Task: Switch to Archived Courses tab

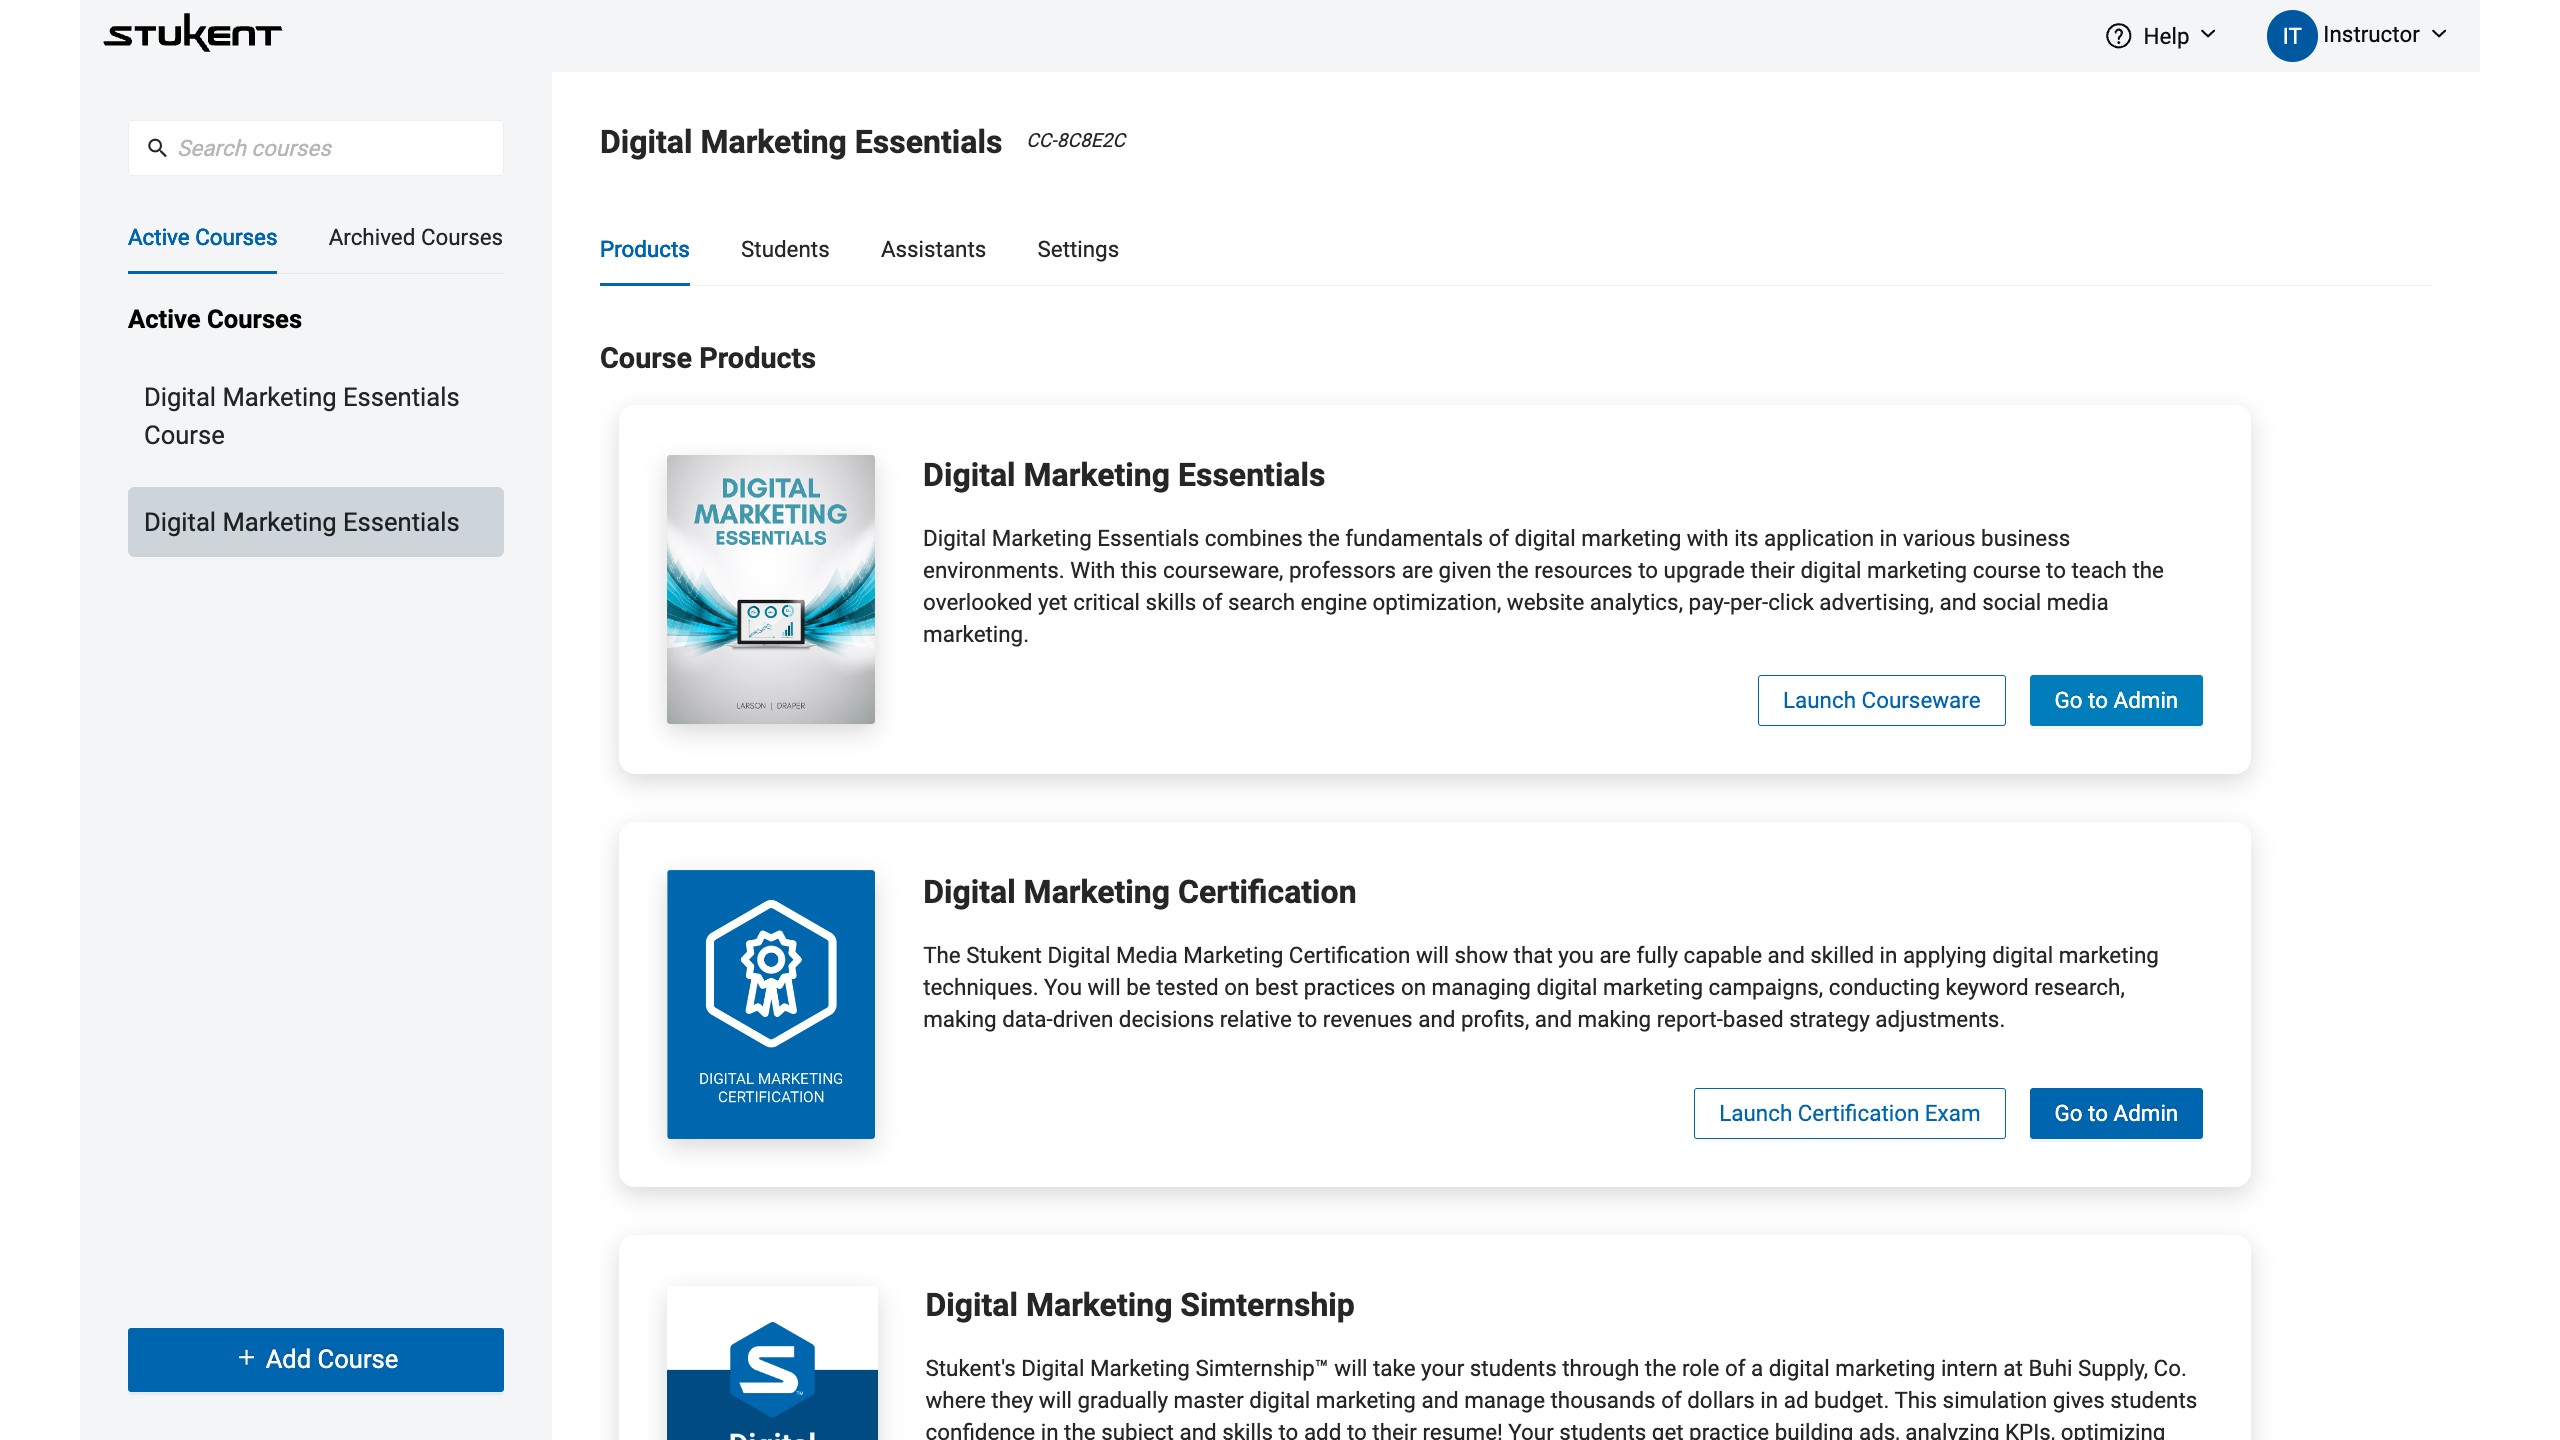Action: [415, 238]
